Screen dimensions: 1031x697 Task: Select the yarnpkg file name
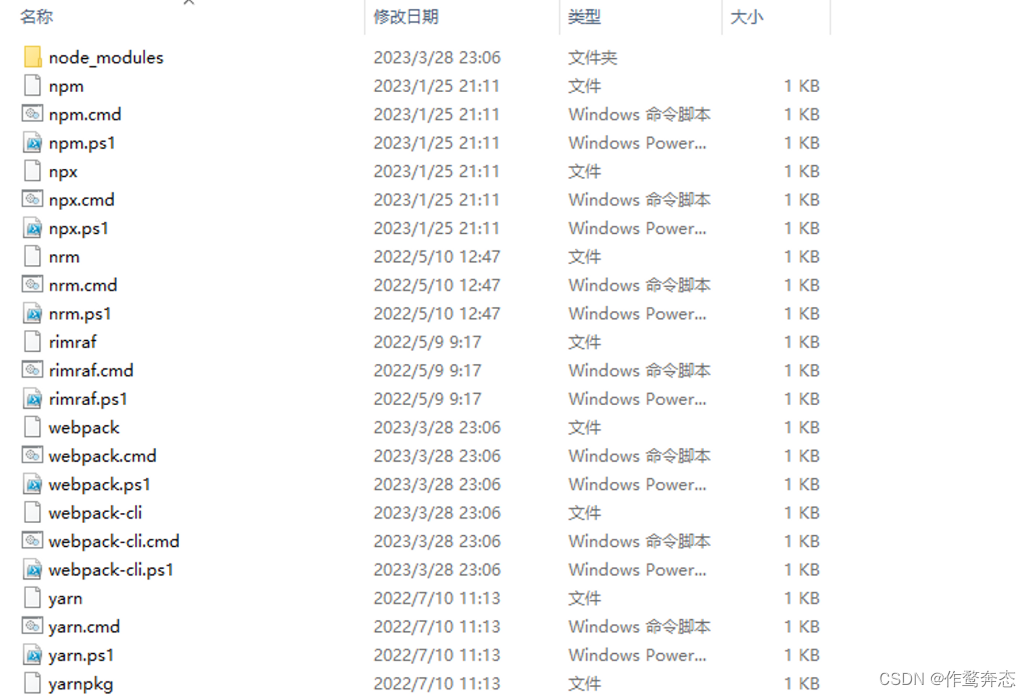(81, 685)
